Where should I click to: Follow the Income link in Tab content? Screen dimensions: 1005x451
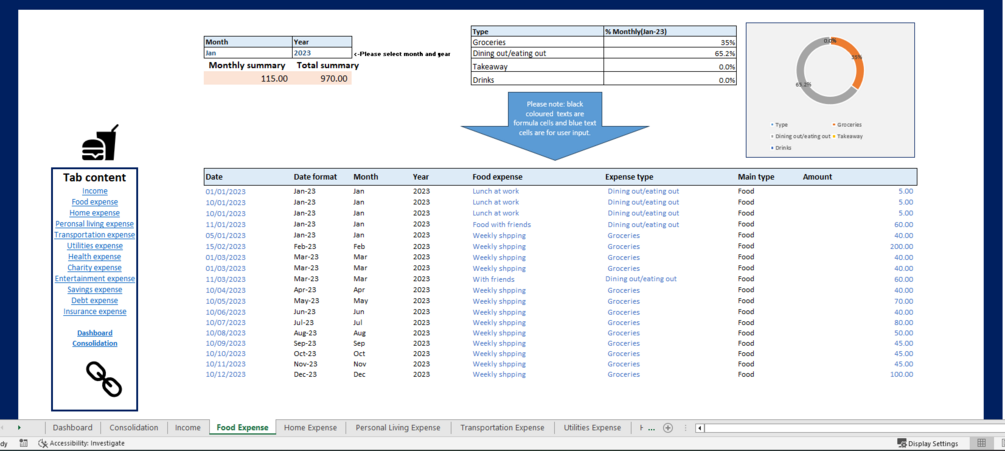[x=95, y=191]
